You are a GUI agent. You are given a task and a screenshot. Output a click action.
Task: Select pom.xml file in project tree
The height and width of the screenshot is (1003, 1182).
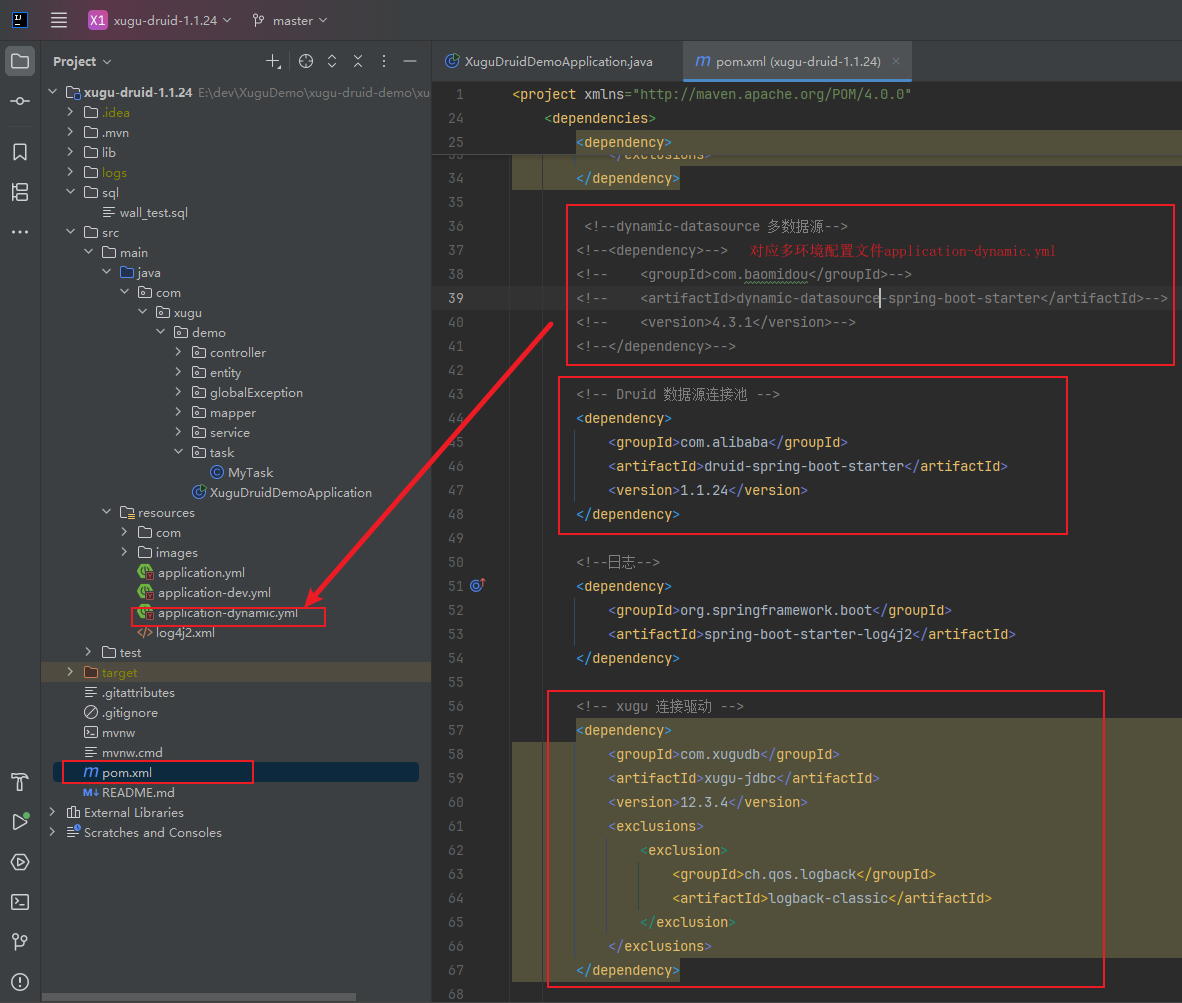tap(126, 772)
